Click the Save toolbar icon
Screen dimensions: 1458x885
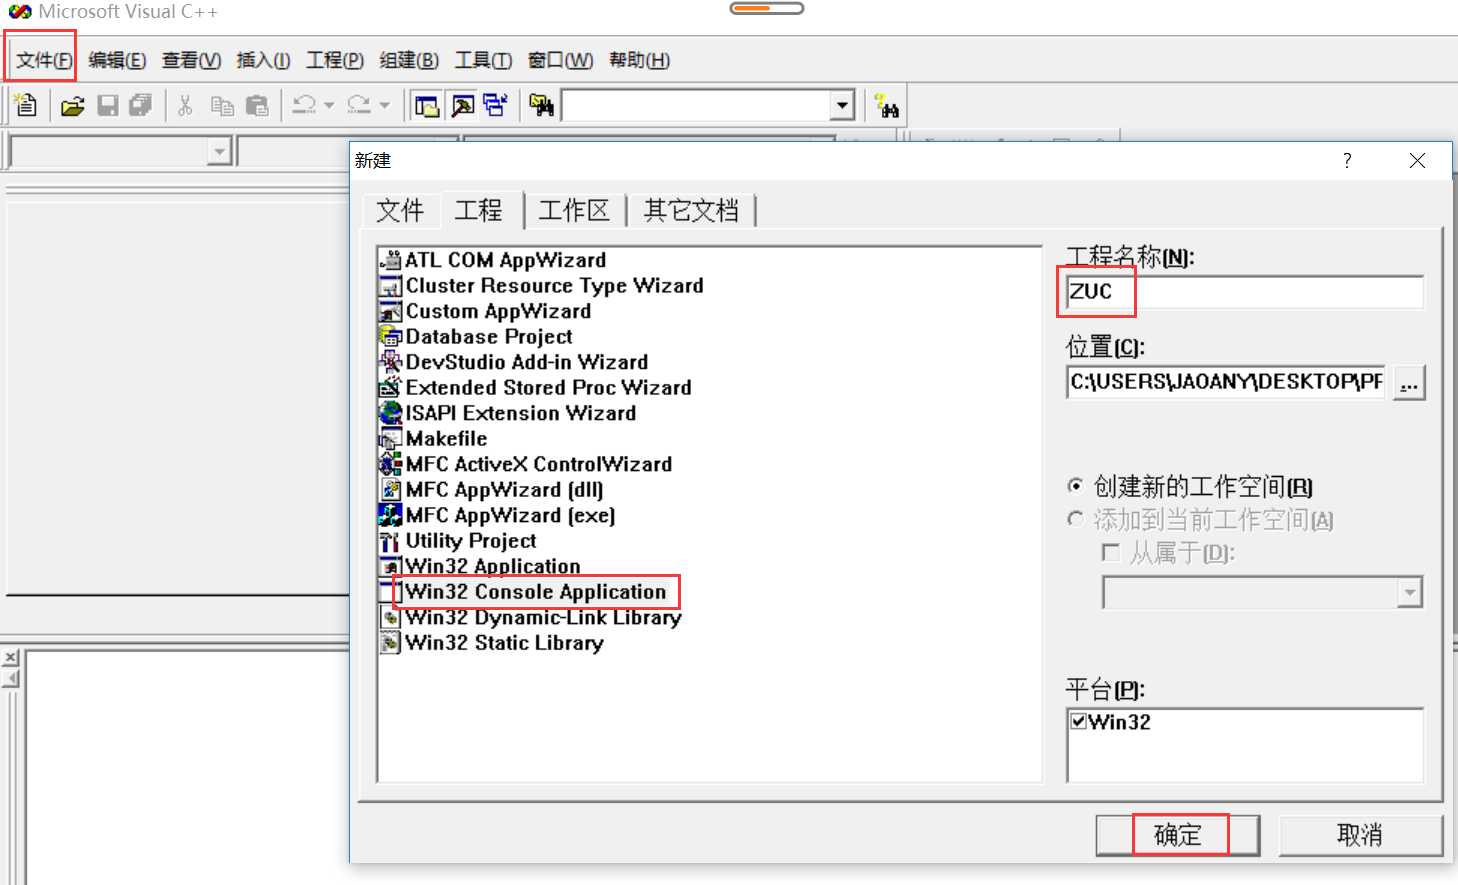[108, 105]
